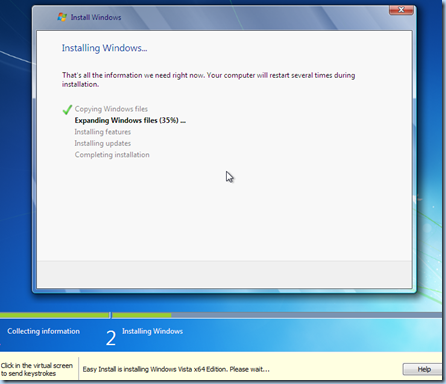Click the 'Installing features' step text
The image size is (446, 384).
pyautogui.click(x=103, y=132)
